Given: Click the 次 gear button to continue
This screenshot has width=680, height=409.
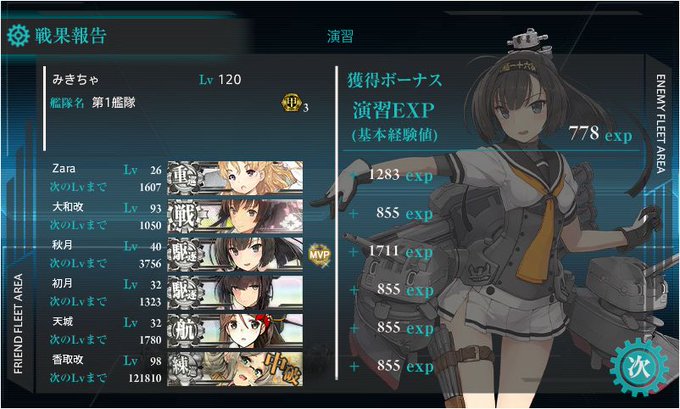Looking at the screenshot, I should (639, 367).
